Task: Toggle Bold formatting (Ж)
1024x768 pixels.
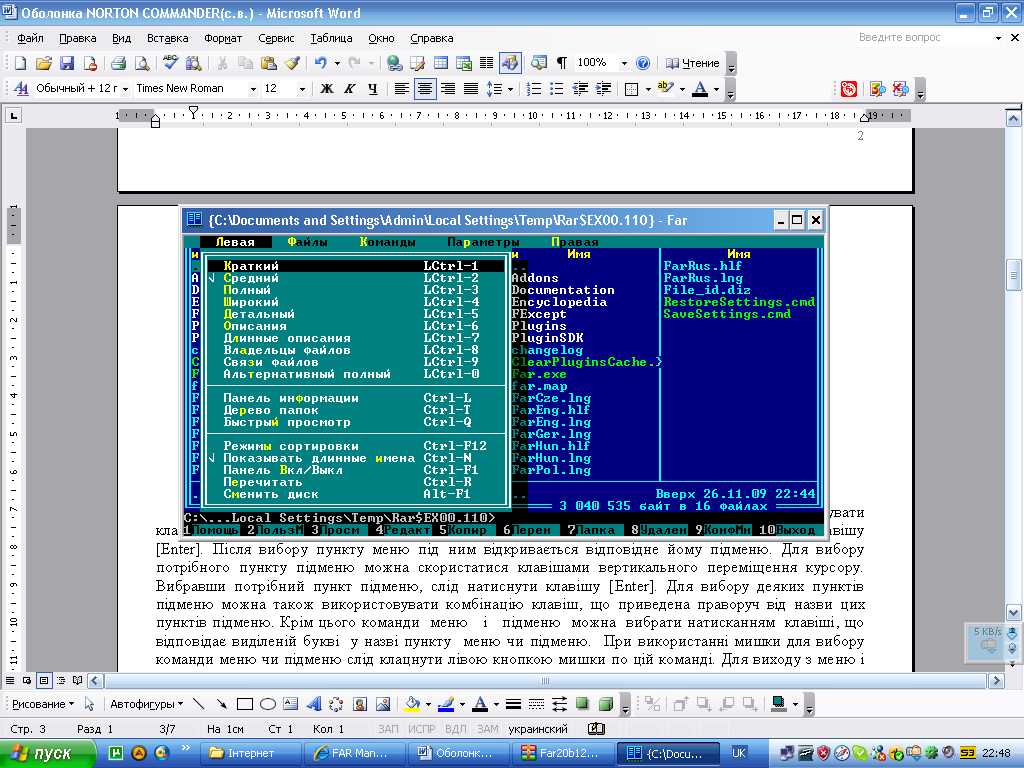Action: pos(327,89)
